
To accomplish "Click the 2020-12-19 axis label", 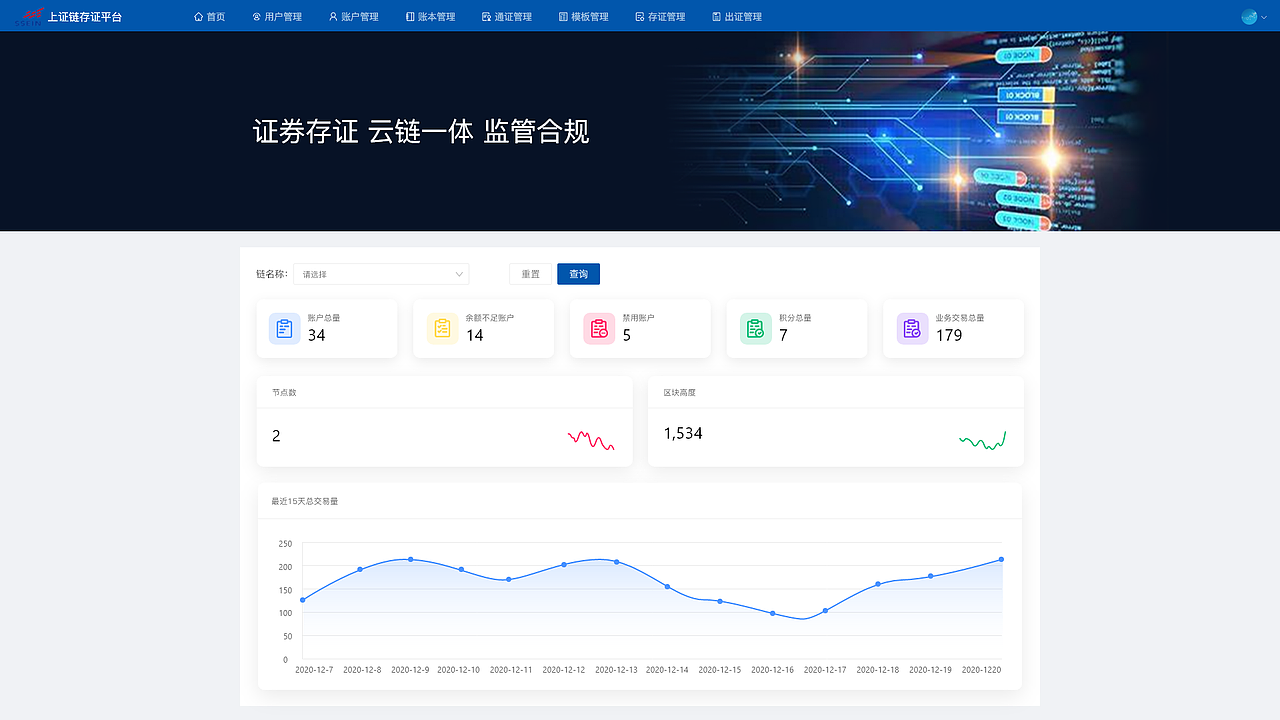I will [930, 670].
